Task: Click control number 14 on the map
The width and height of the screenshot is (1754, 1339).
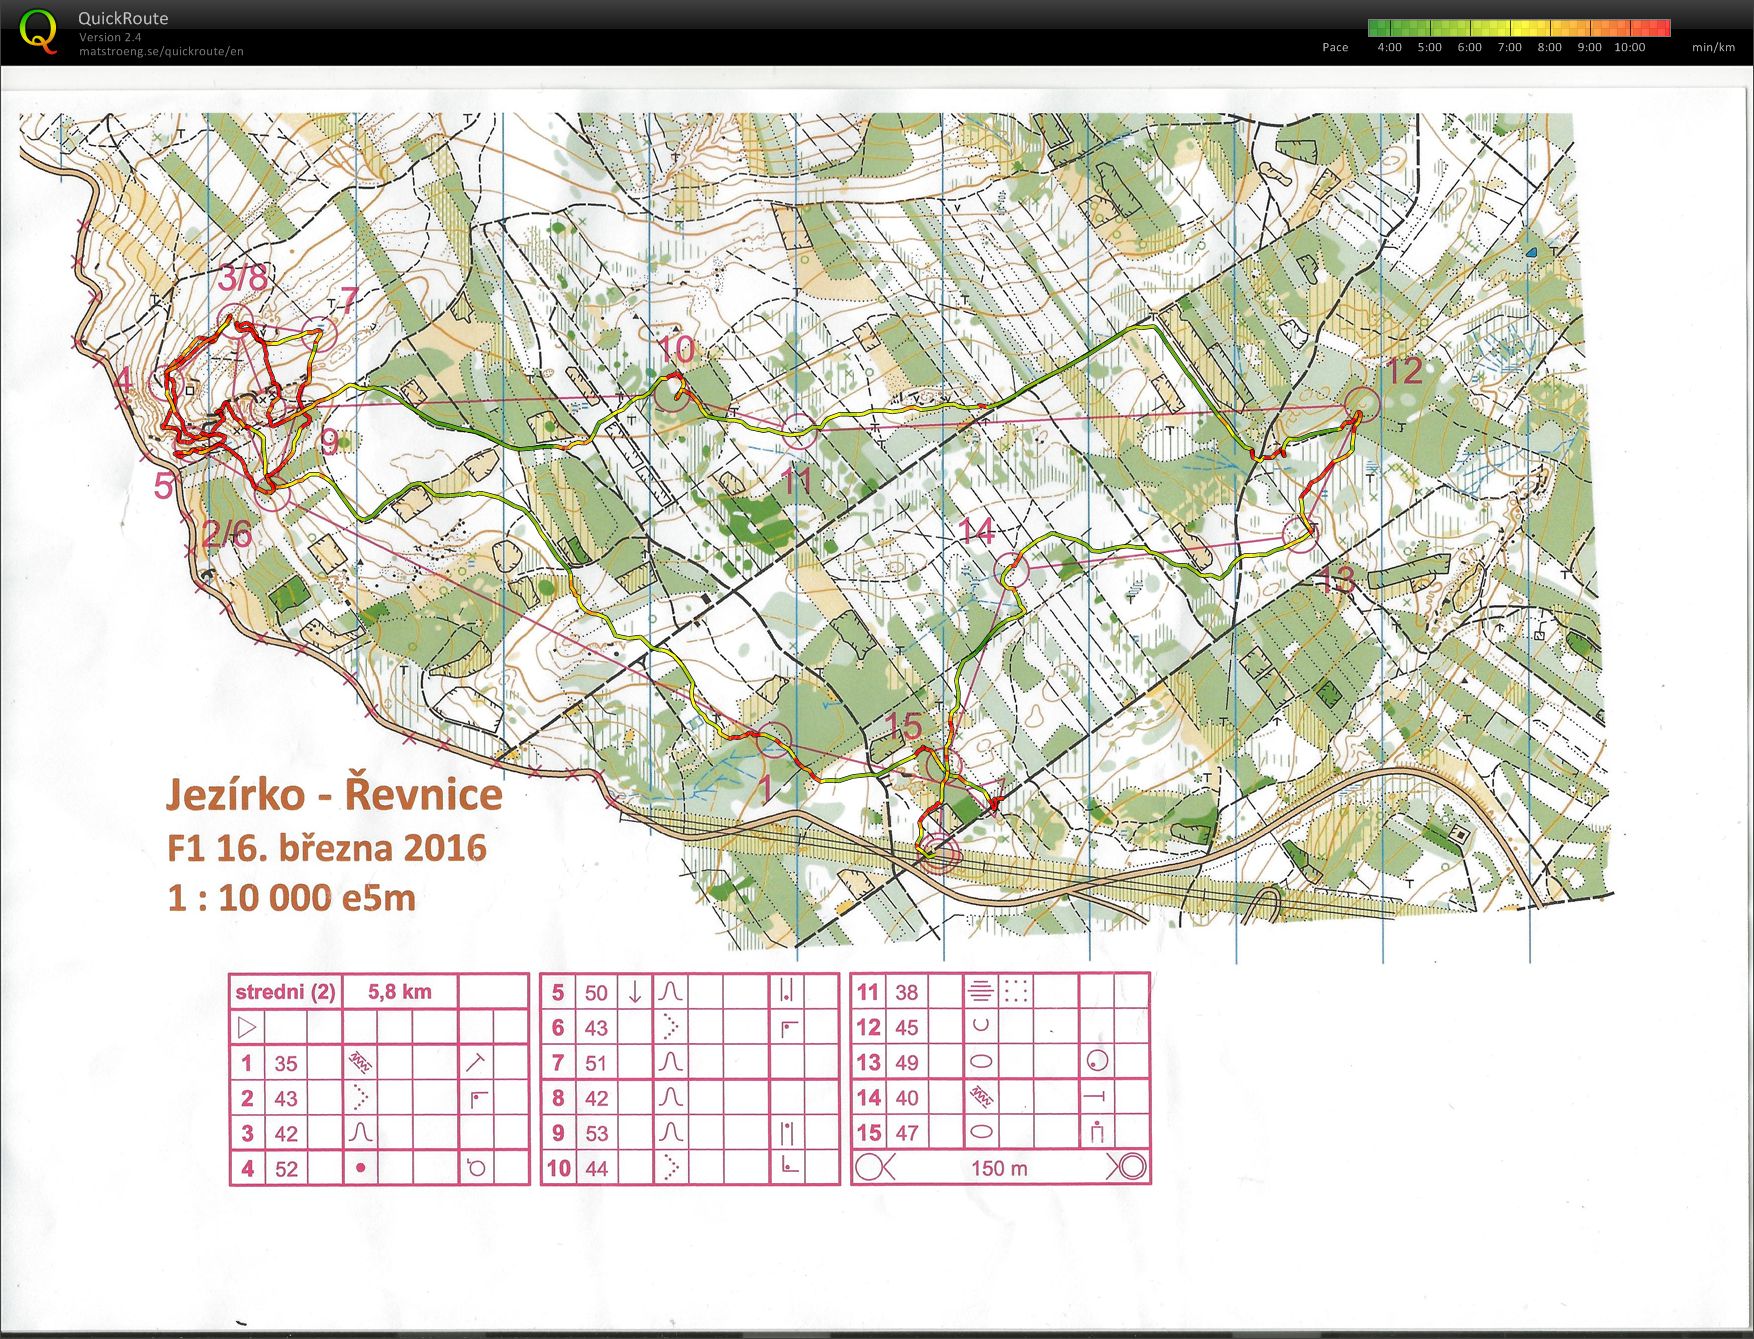Action: (x=976, y=531)
